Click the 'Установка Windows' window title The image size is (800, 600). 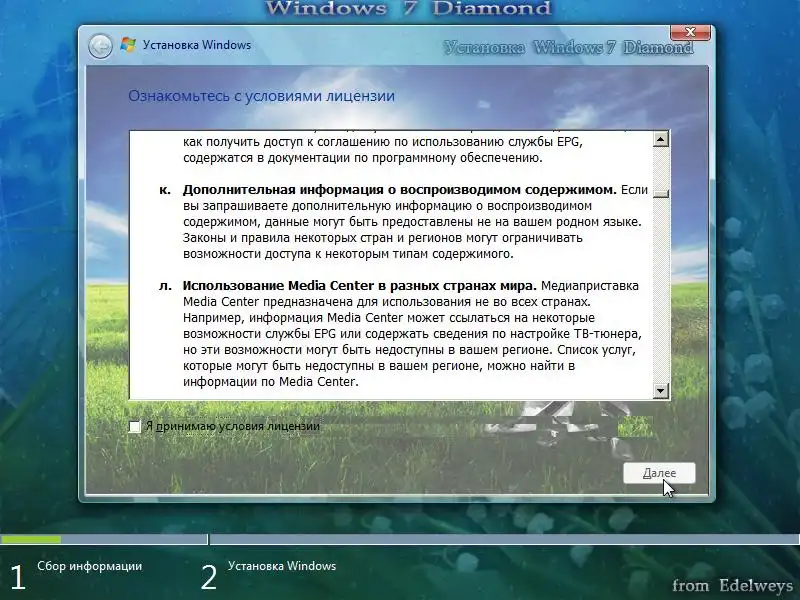197,45
